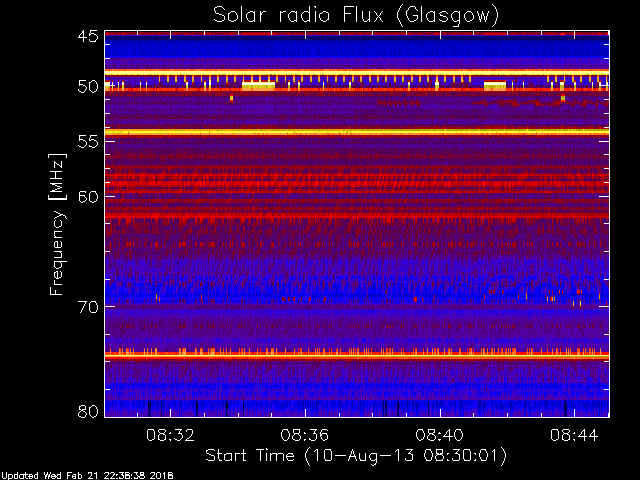Click the 08:44 time axis label
Screen dimensions: 640x480
[574, 435]
